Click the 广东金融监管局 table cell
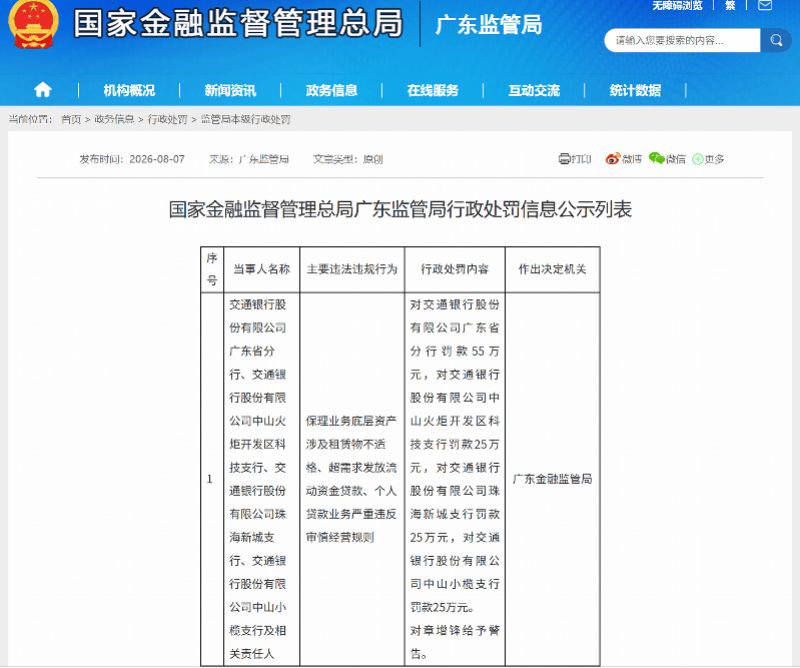 click(553, 479)
